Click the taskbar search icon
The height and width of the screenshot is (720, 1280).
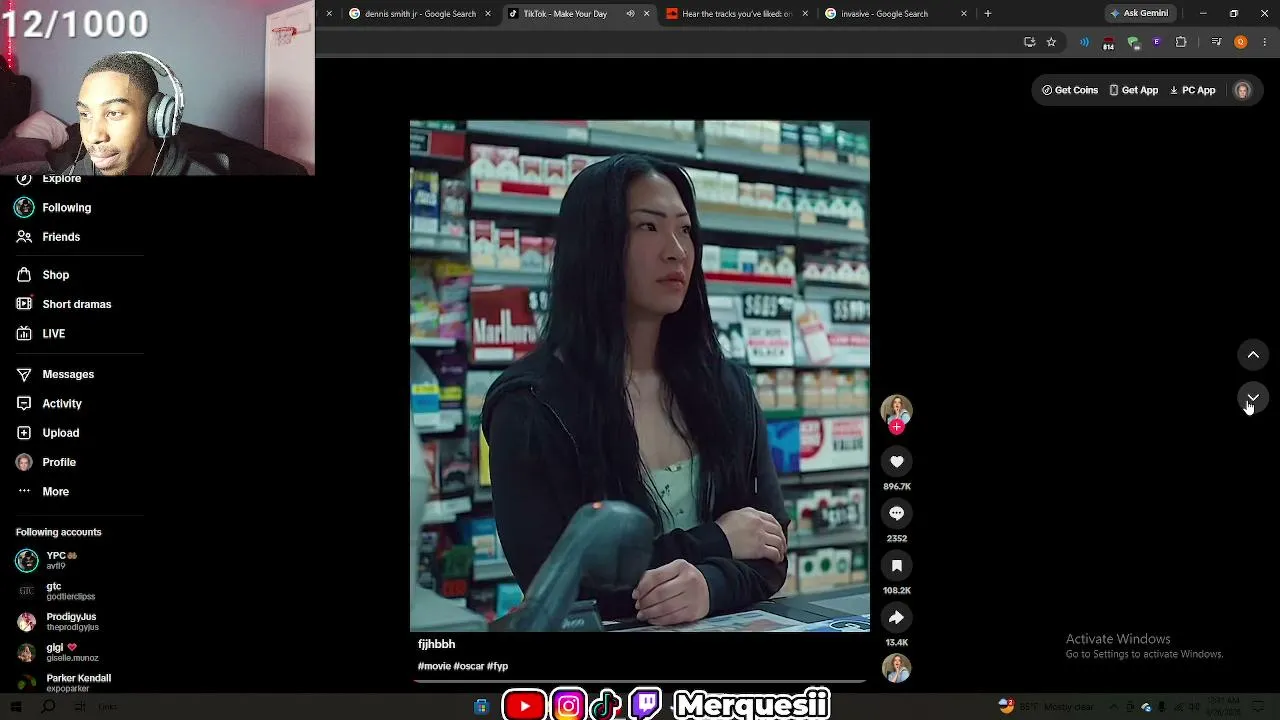point(48,707)
